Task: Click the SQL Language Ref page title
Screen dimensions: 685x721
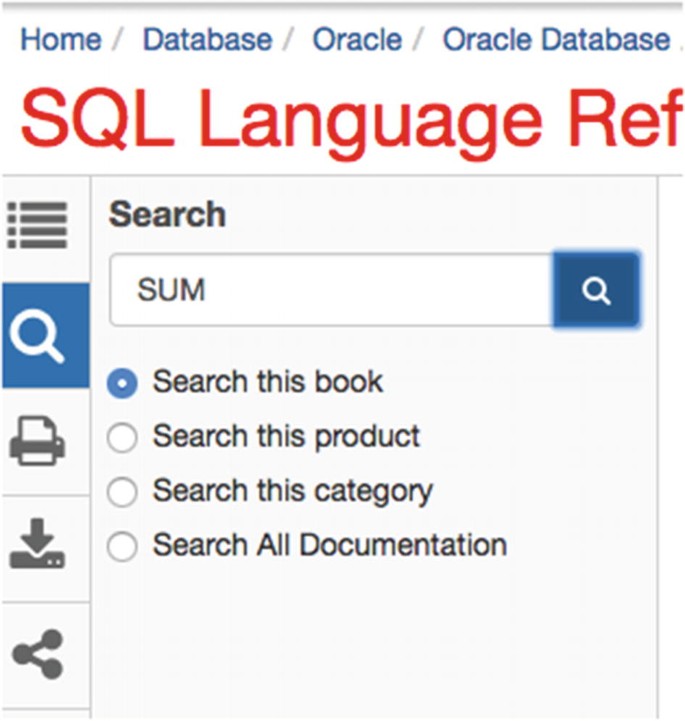Action: coord(350,118)
